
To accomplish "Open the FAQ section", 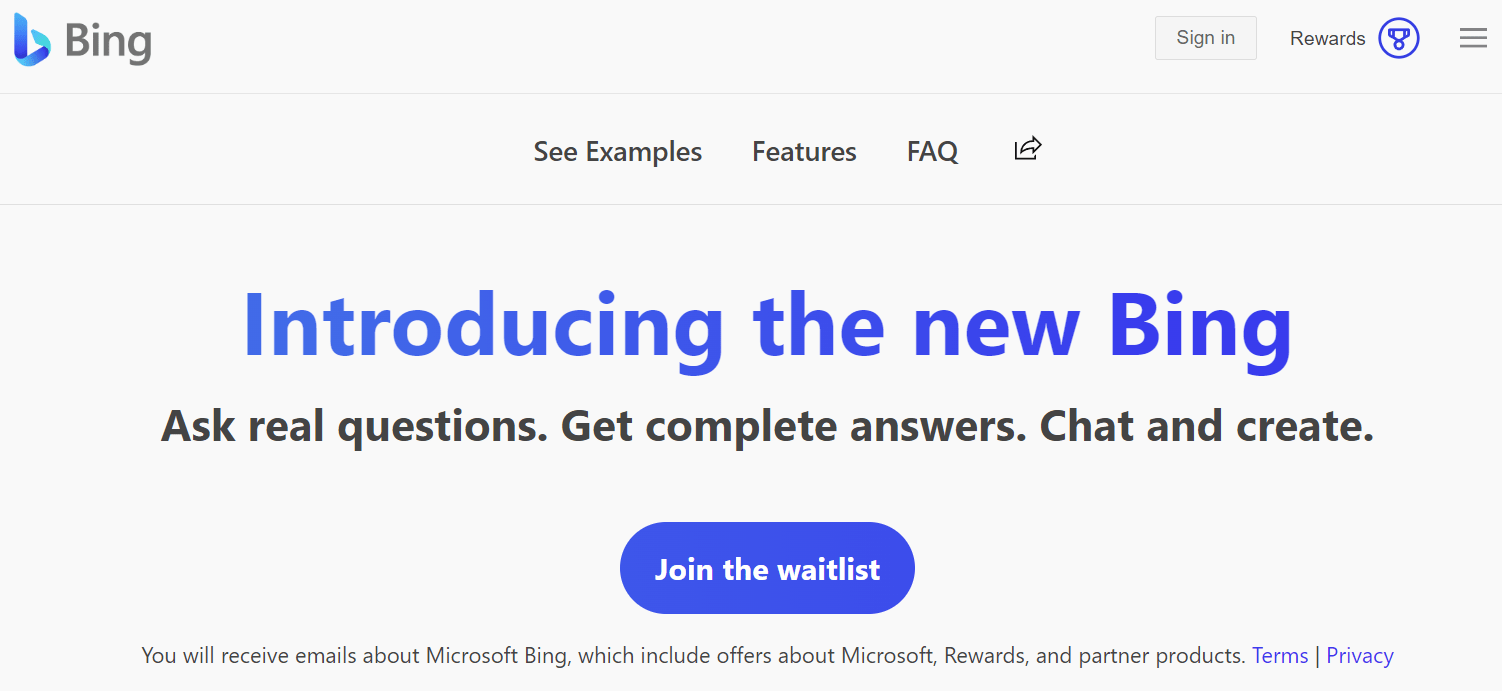I will tap(931, 151).
